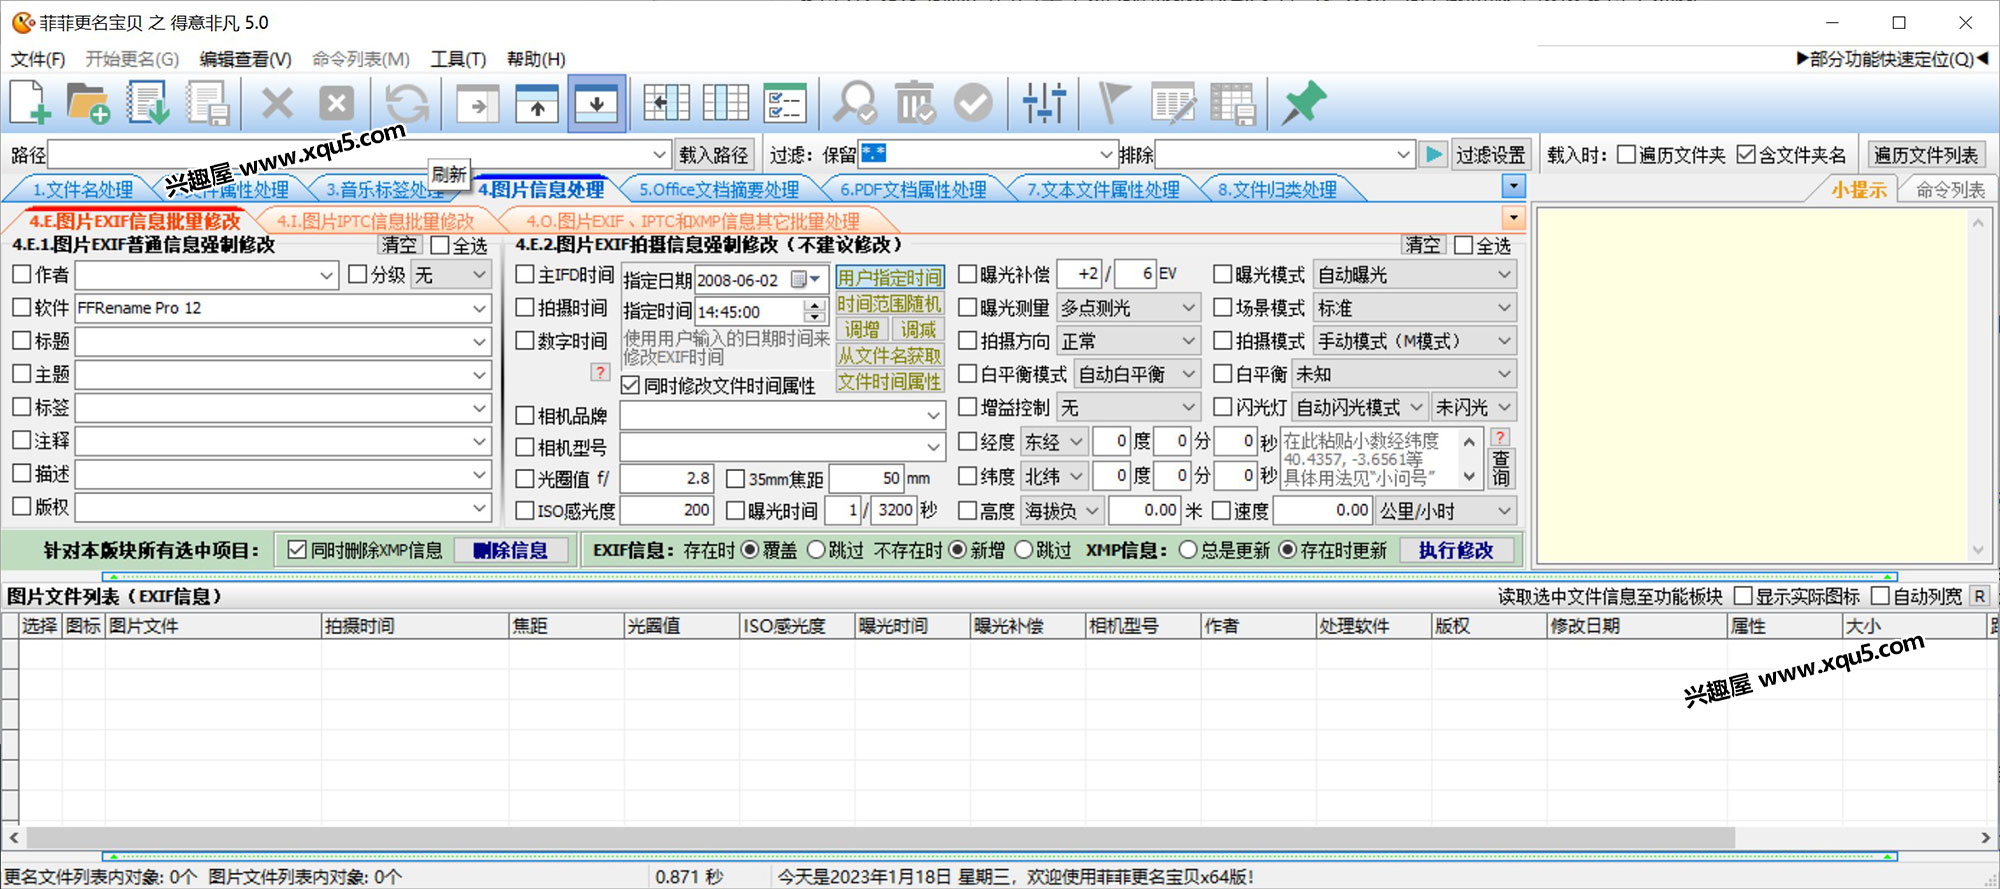Uncheck 同时修改文件时间属性 checkbox
The width and height of the screenshot is (2000, 889).
click(630, 385)
